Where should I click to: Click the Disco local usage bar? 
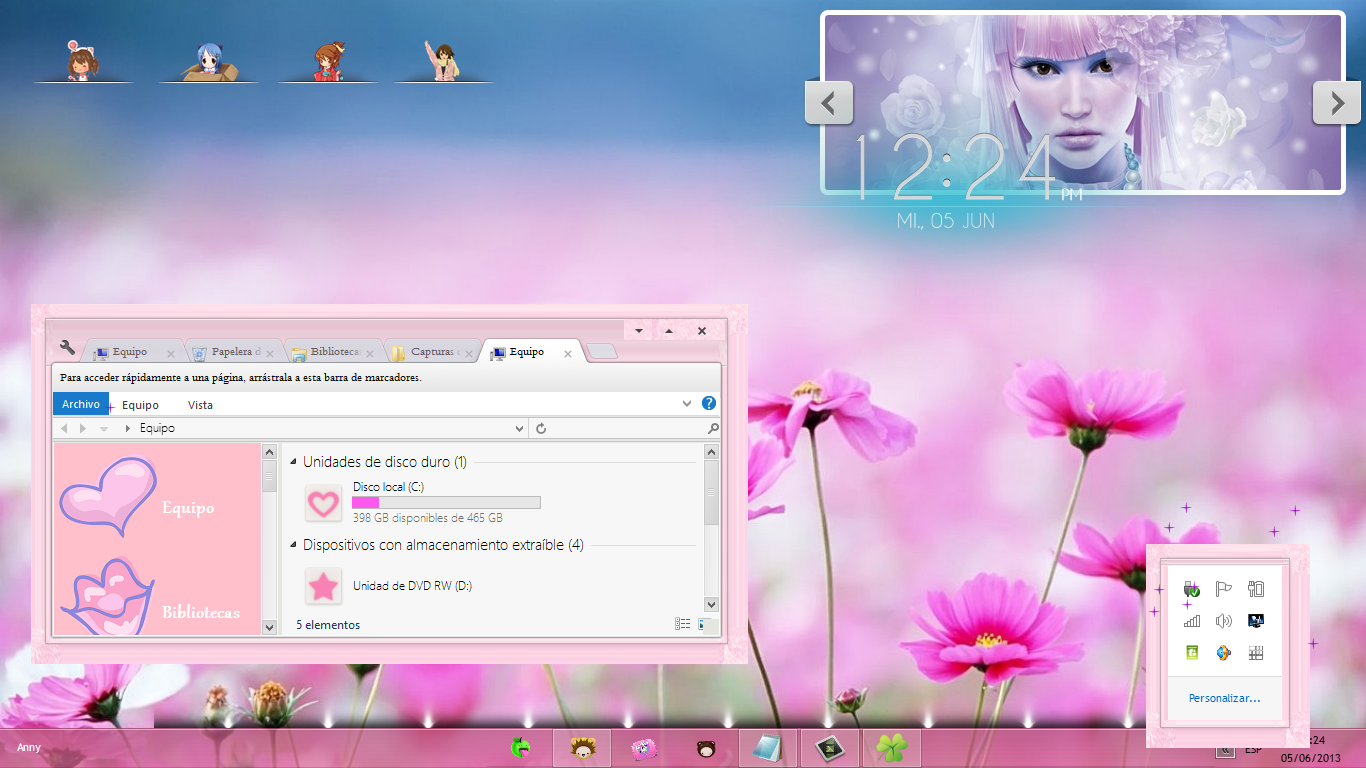pos(446,501)
